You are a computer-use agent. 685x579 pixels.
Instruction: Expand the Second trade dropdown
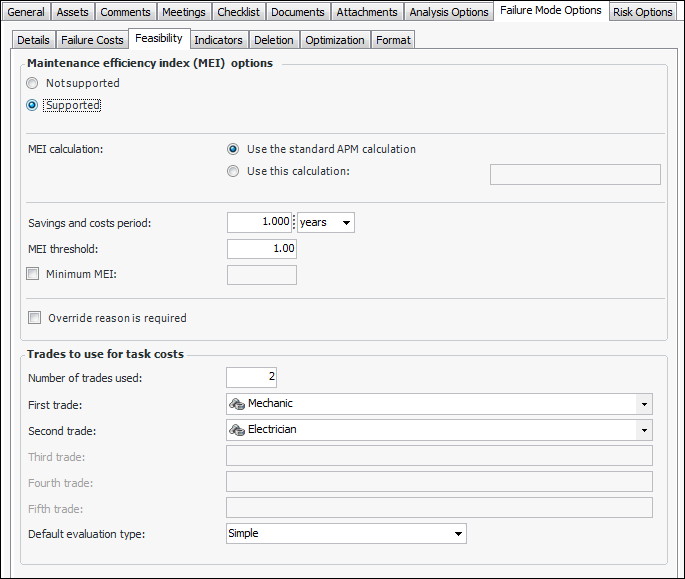(644, 430)
